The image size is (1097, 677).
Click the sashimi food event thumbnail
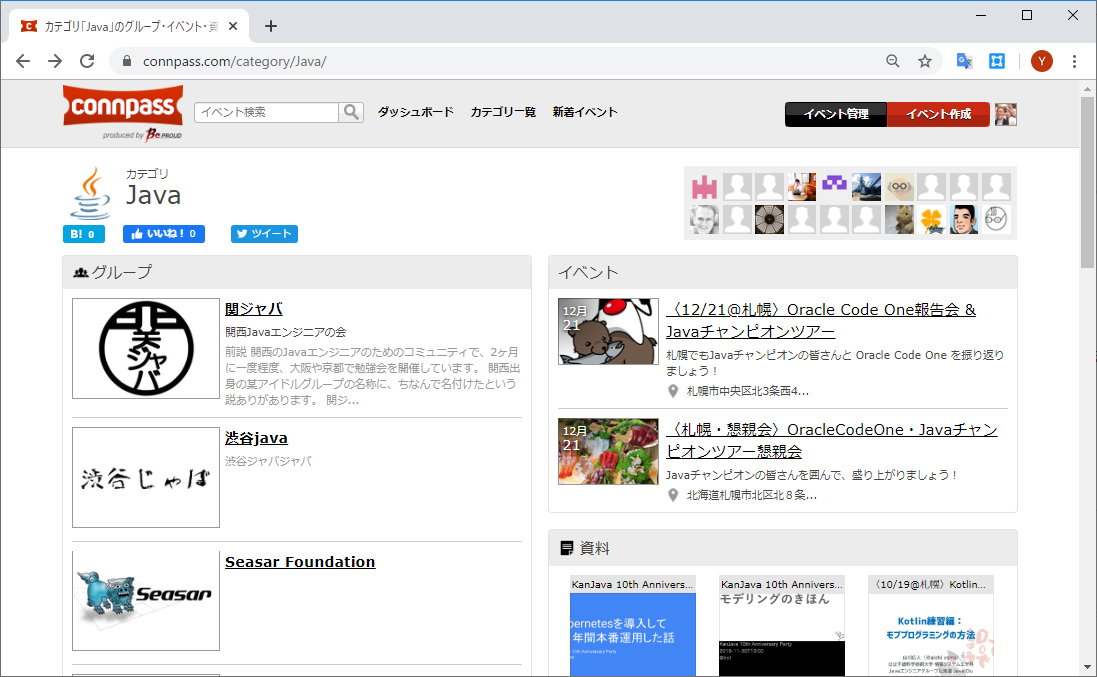point(608,451)
